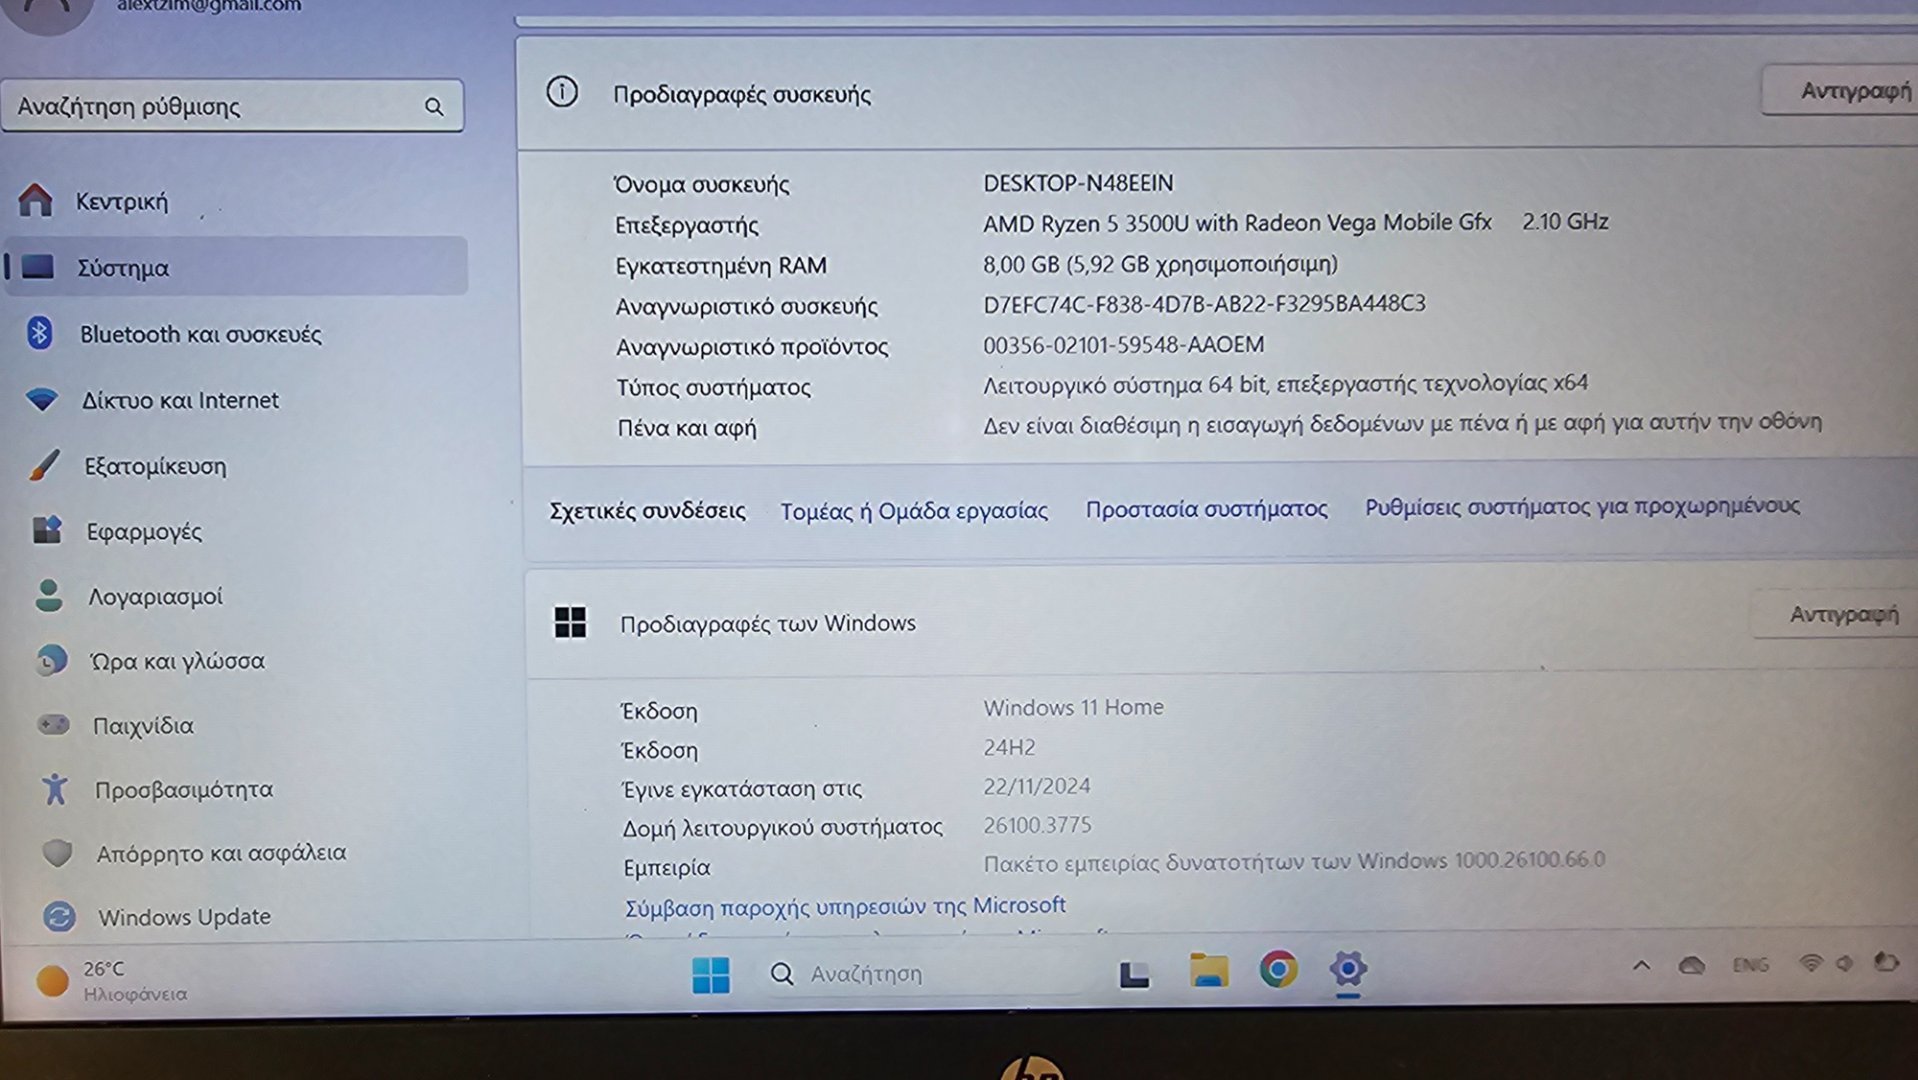Click the info icon beside Προδιαγραφές συσκευής
Screen dimensions: 1918x1080
562,92
